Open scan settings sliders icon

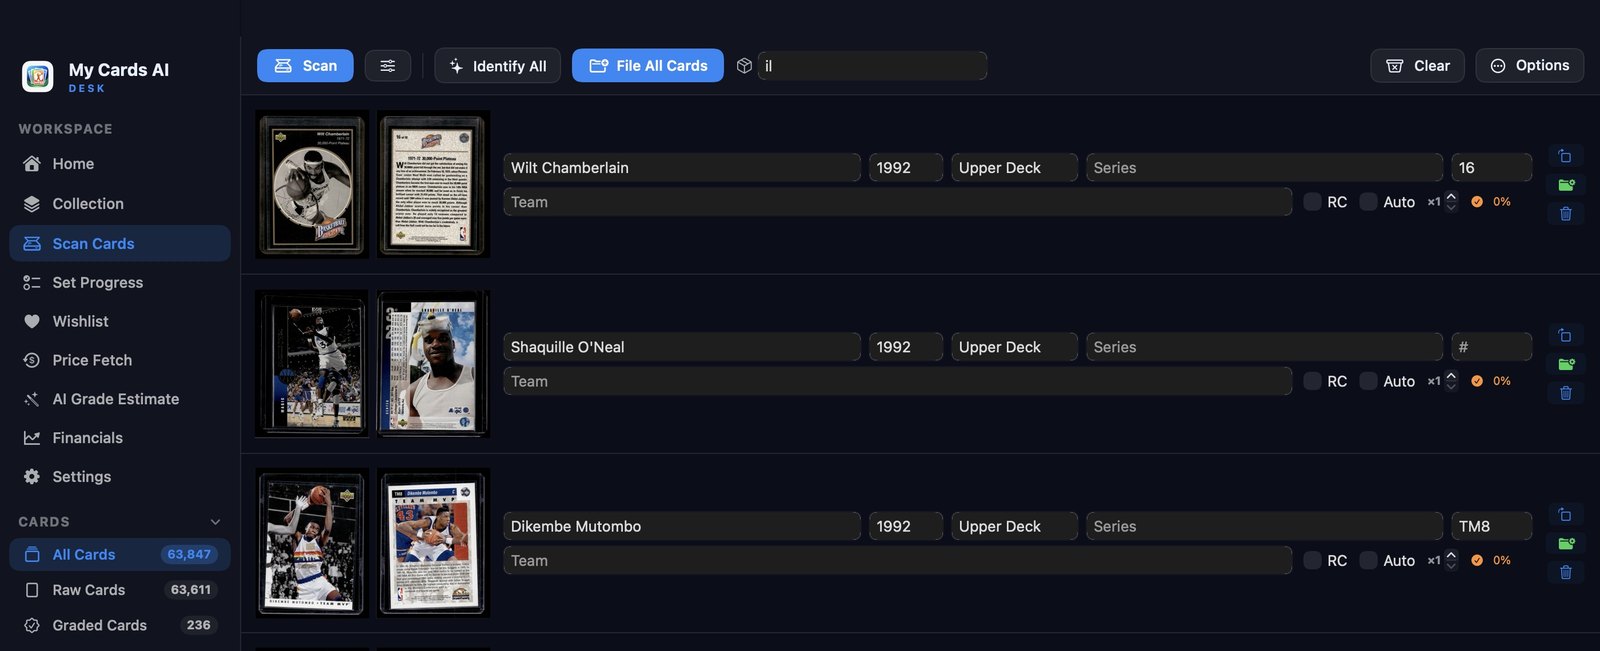pyautogui.click(x=388, y=66)
